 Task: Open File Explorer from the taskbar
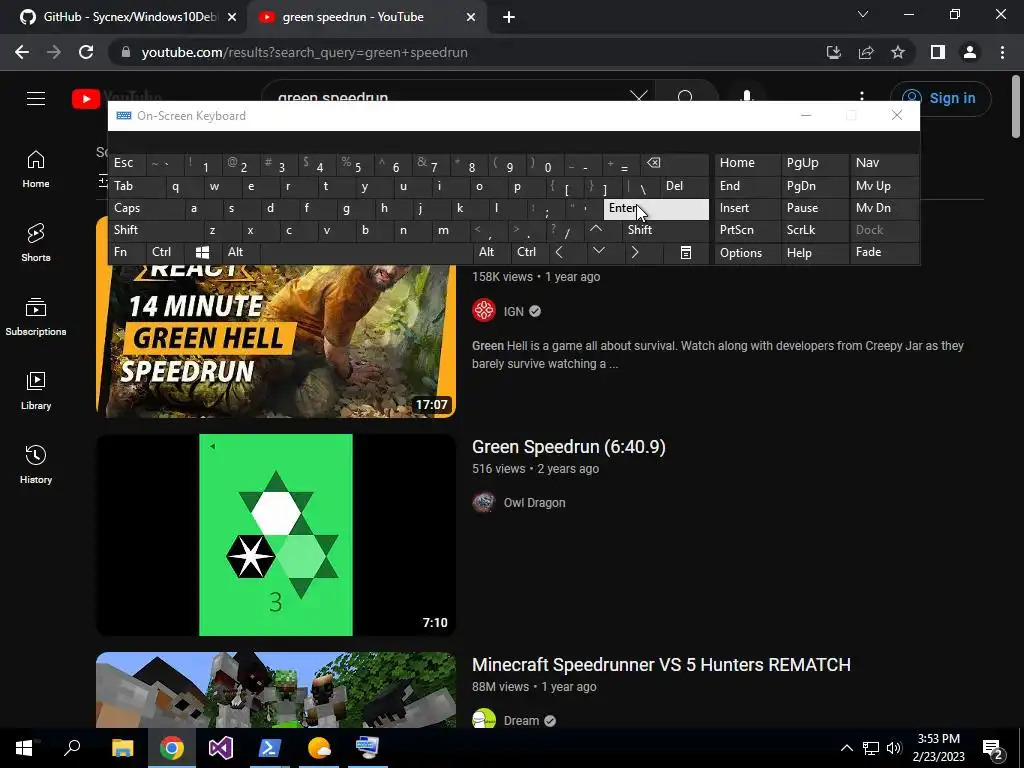click(122, 748)
